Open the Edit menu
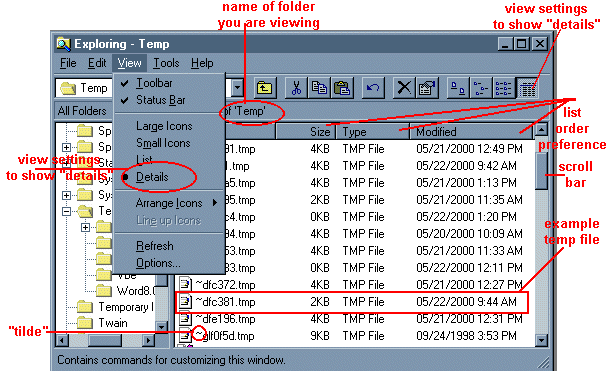Viewport: 607px width, 371px height. (x=97, y=63)
